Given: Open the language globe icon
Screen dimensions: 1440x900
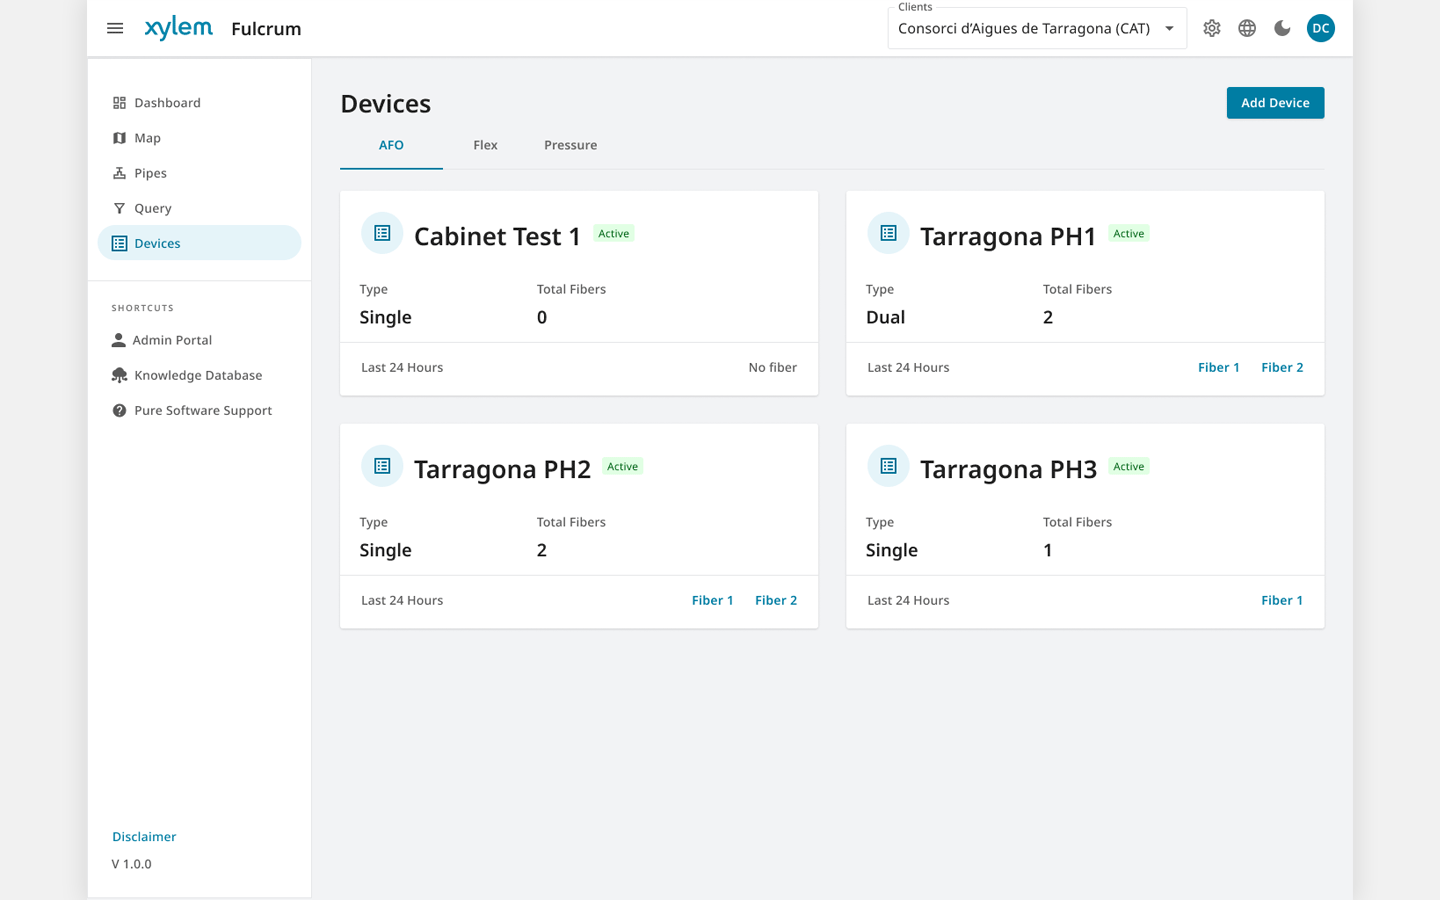Looking at the screenshot, I should 1247,28.
